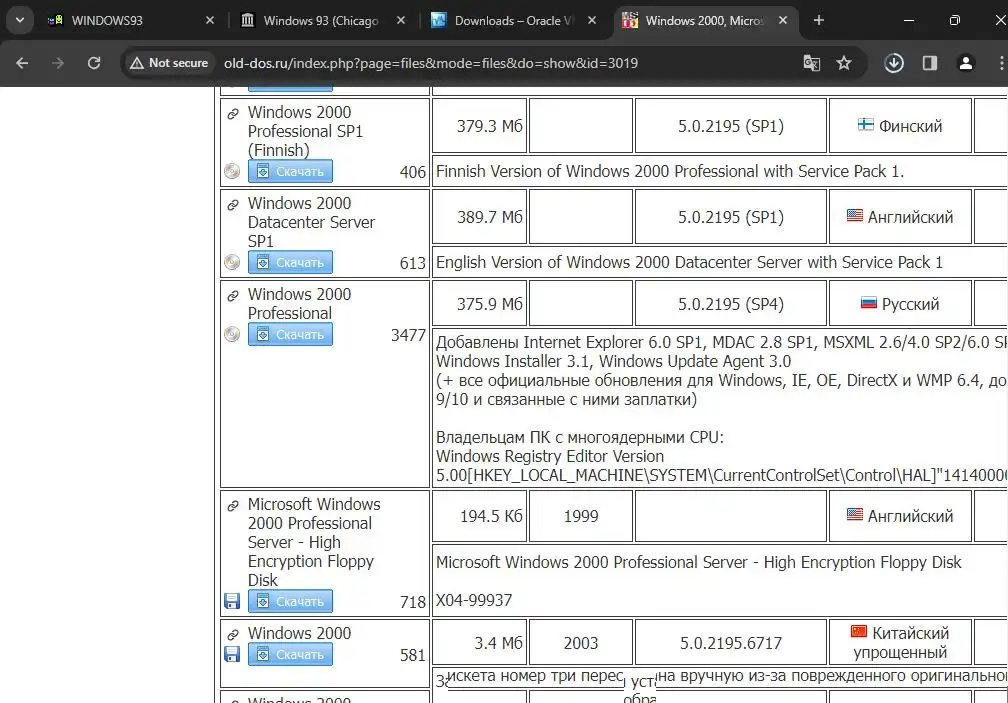Open a new browser tab
The height and width of the screenshot is (703, 1008).
click(x=818, y=21)
